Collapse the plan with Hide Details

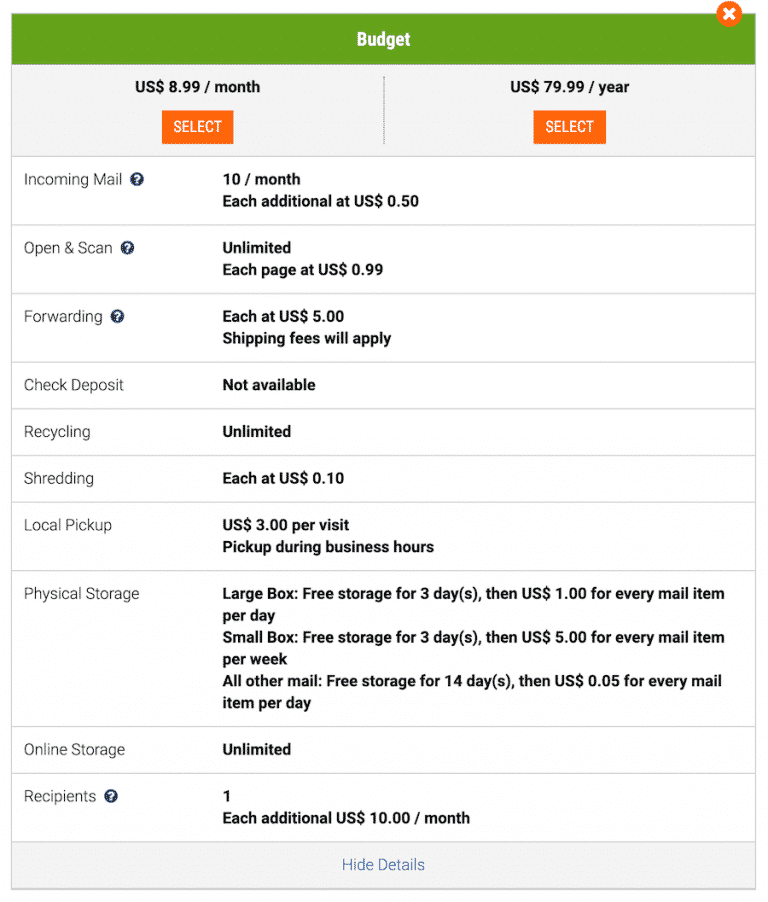[x=383, y=865]
